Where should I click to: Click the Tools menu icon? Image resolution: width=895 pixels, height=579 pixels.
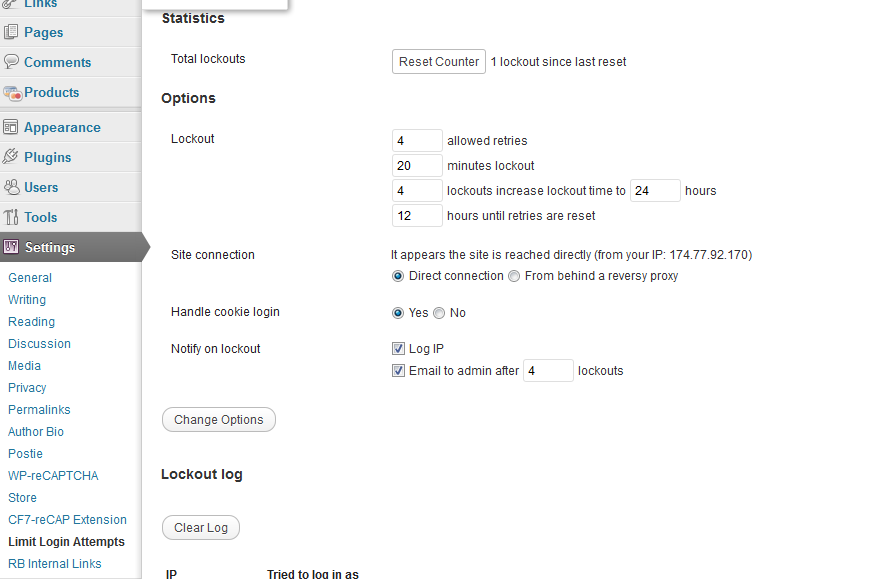point(11,217)
